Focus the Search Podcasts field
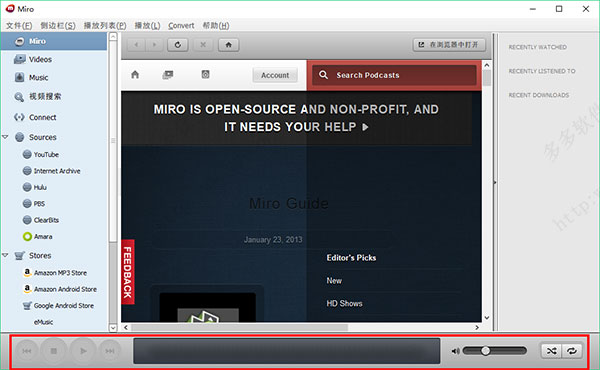The height and width of the screenshot is (370, 600). coord(394,75)
